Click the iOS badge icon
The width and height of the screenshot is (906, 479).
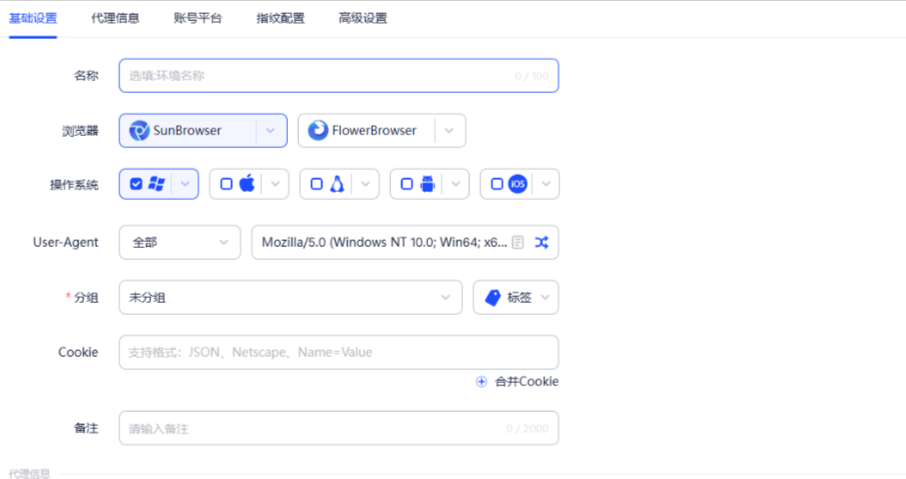click(x=518, y=184)
